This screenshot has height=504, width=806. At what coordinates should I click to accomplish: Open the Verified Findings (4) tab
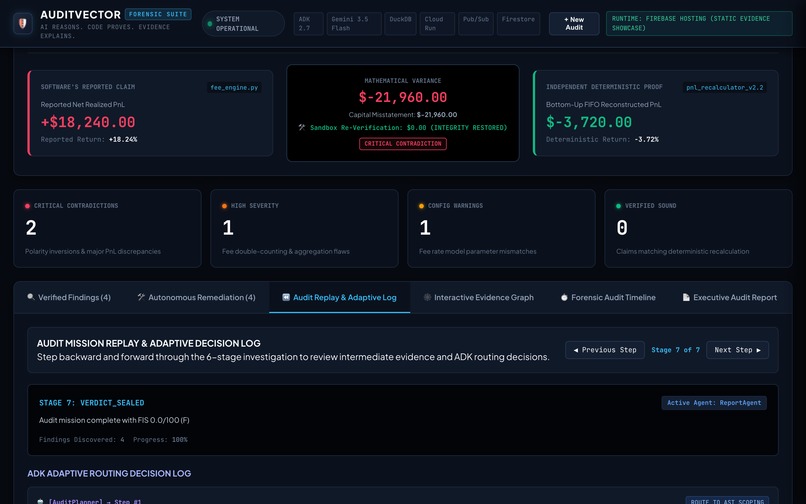69,297
